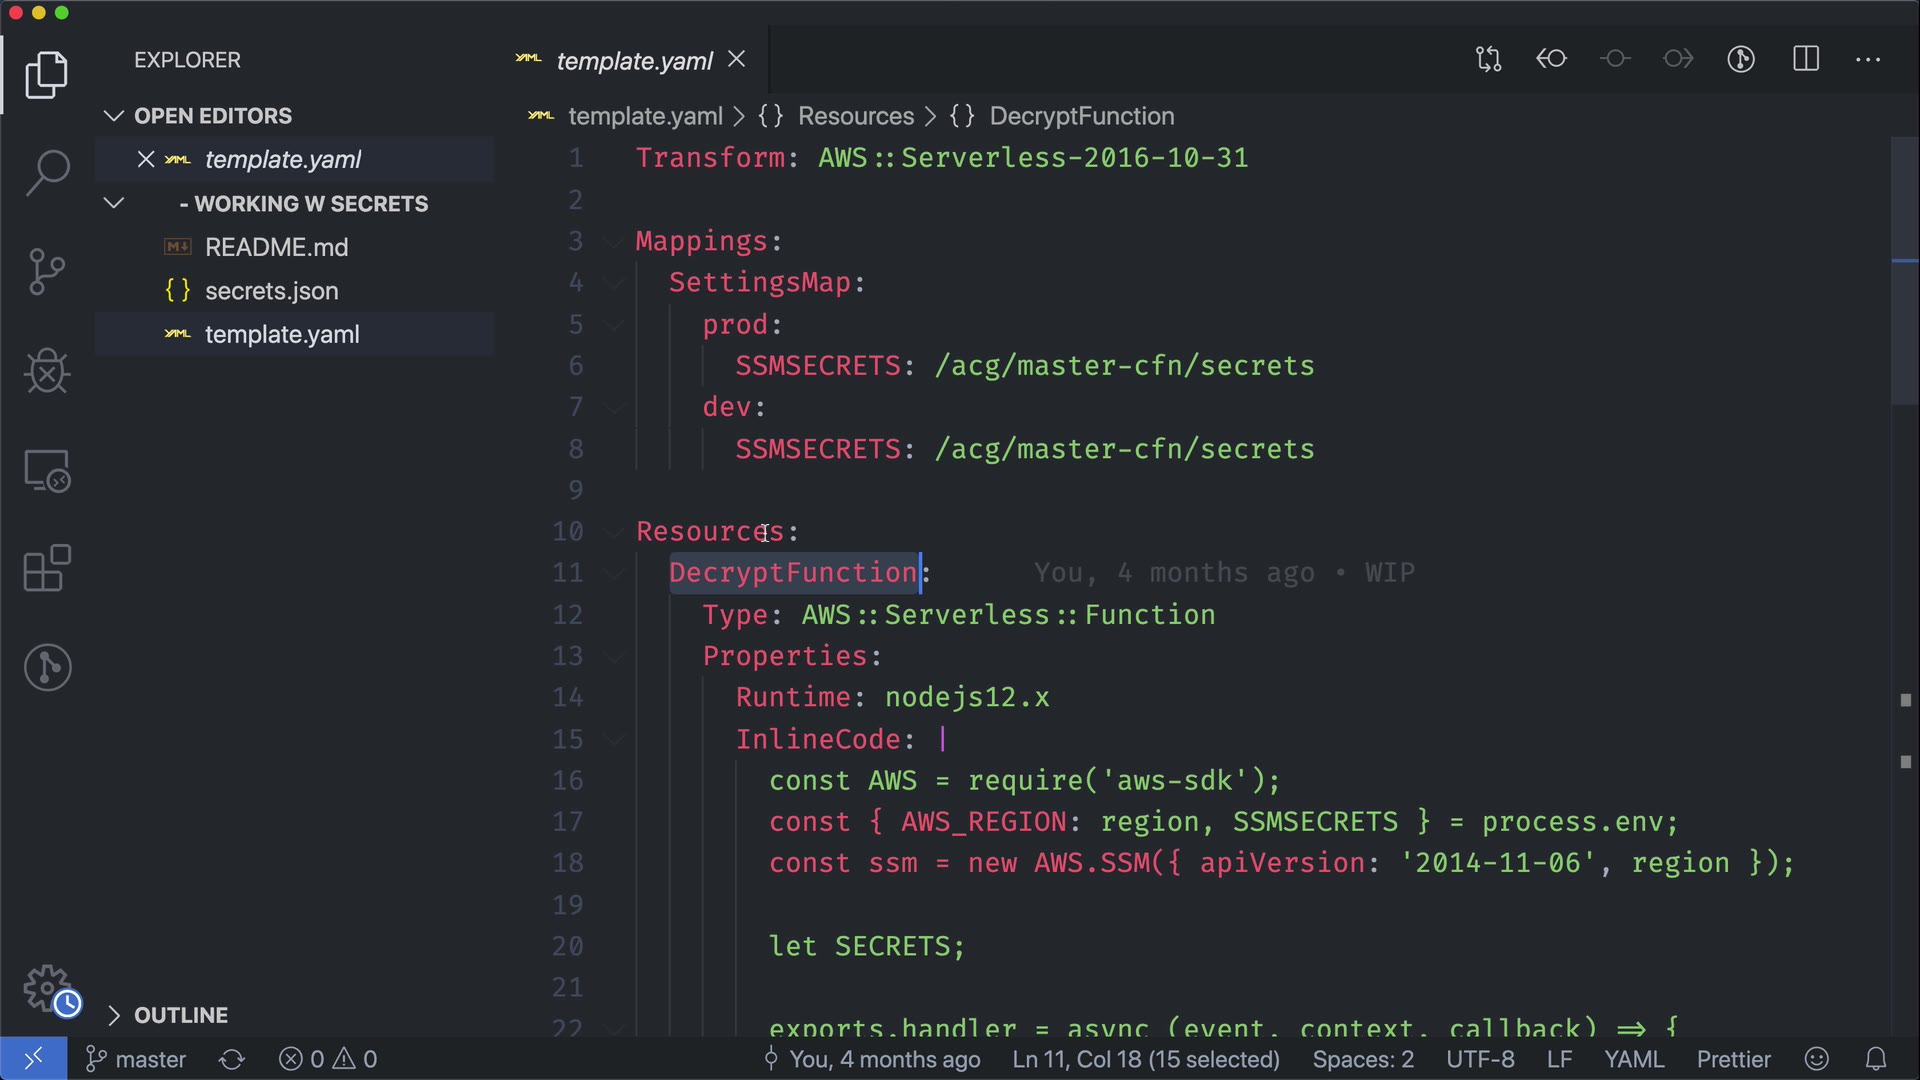Click the editor minimap scrollbar
The width and height of the screenshot is (1920, 1080).
pos(1904,270)
